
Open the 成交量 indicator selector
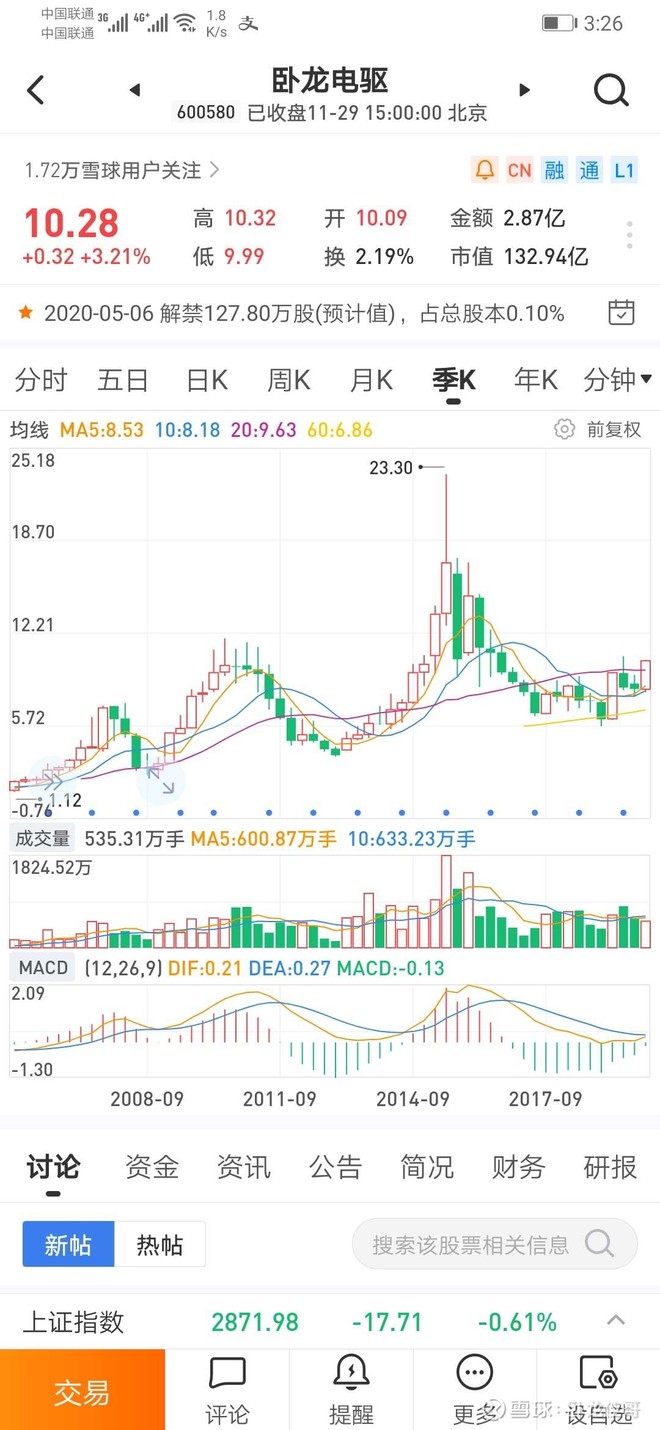[x=40, y=838]
